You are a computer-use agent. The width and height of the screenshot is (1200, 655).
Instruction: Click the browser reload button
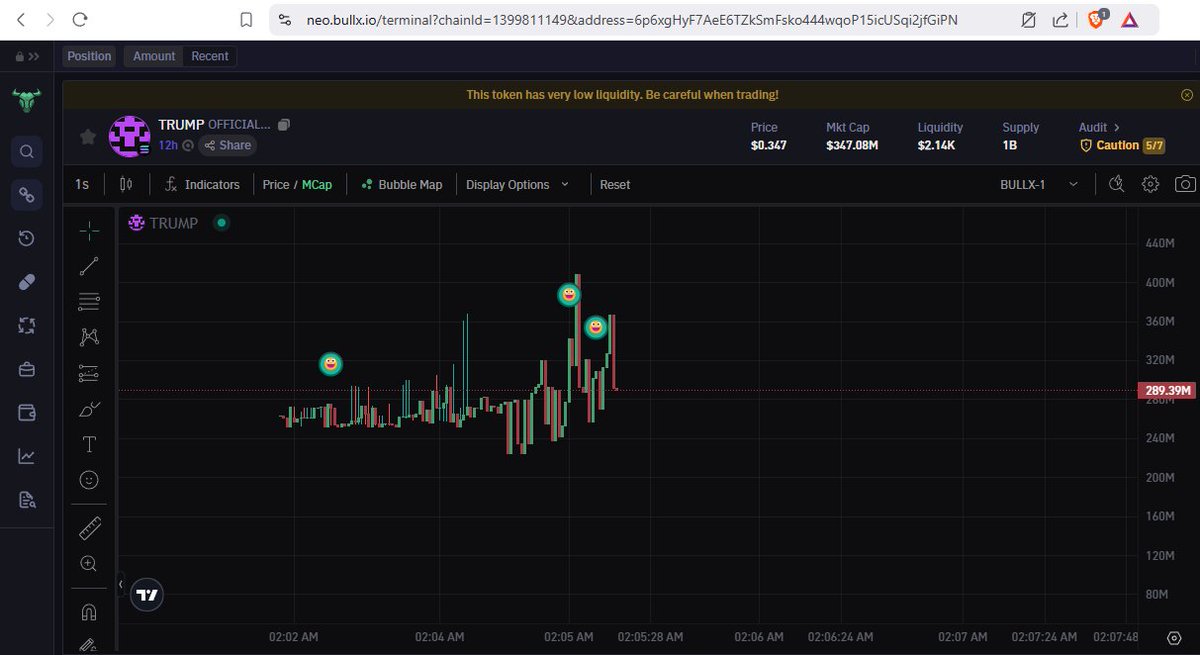click(80, 19)
